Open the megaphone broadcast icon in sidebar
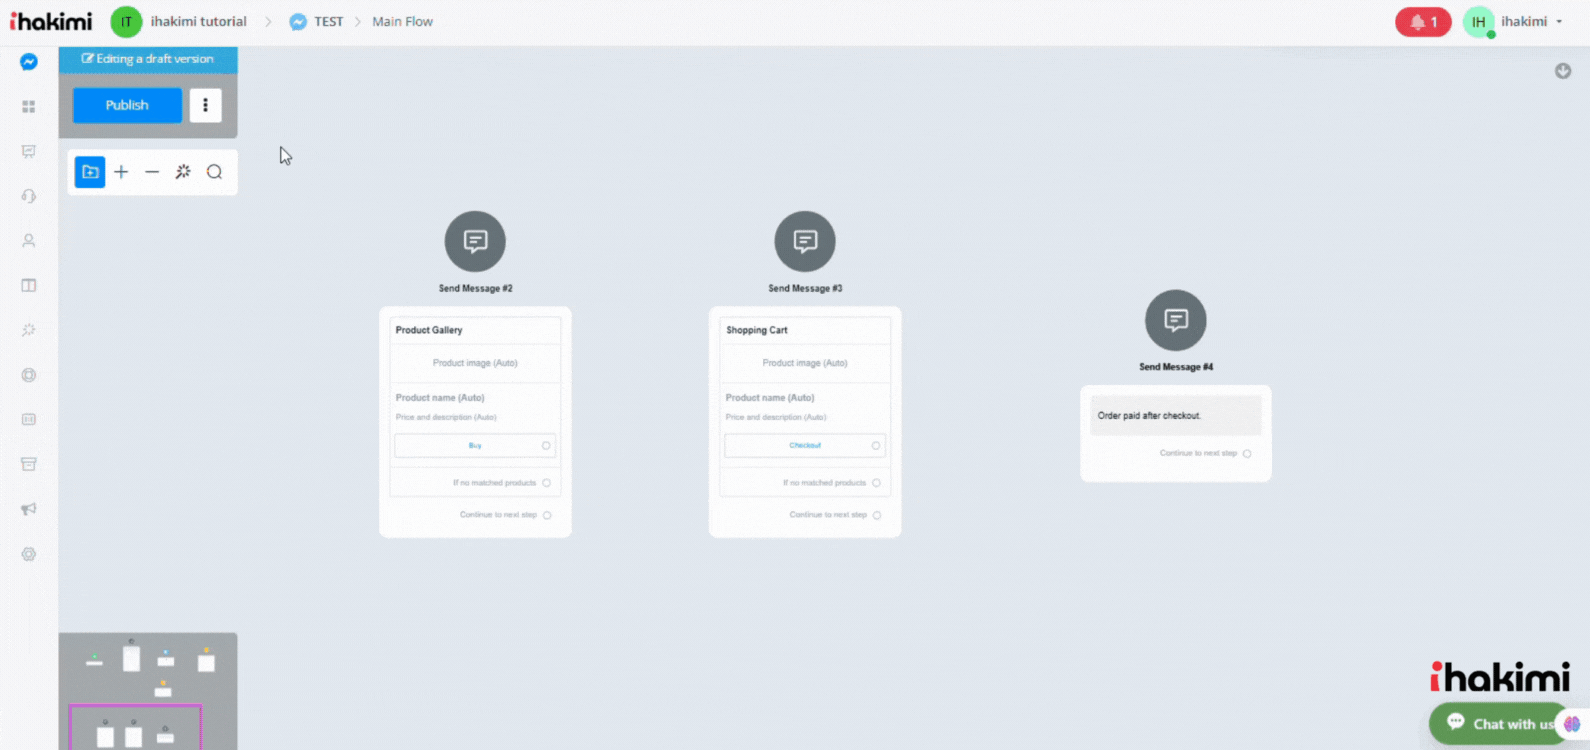The width and height of the screenshot is (1590, 750). 29,509
